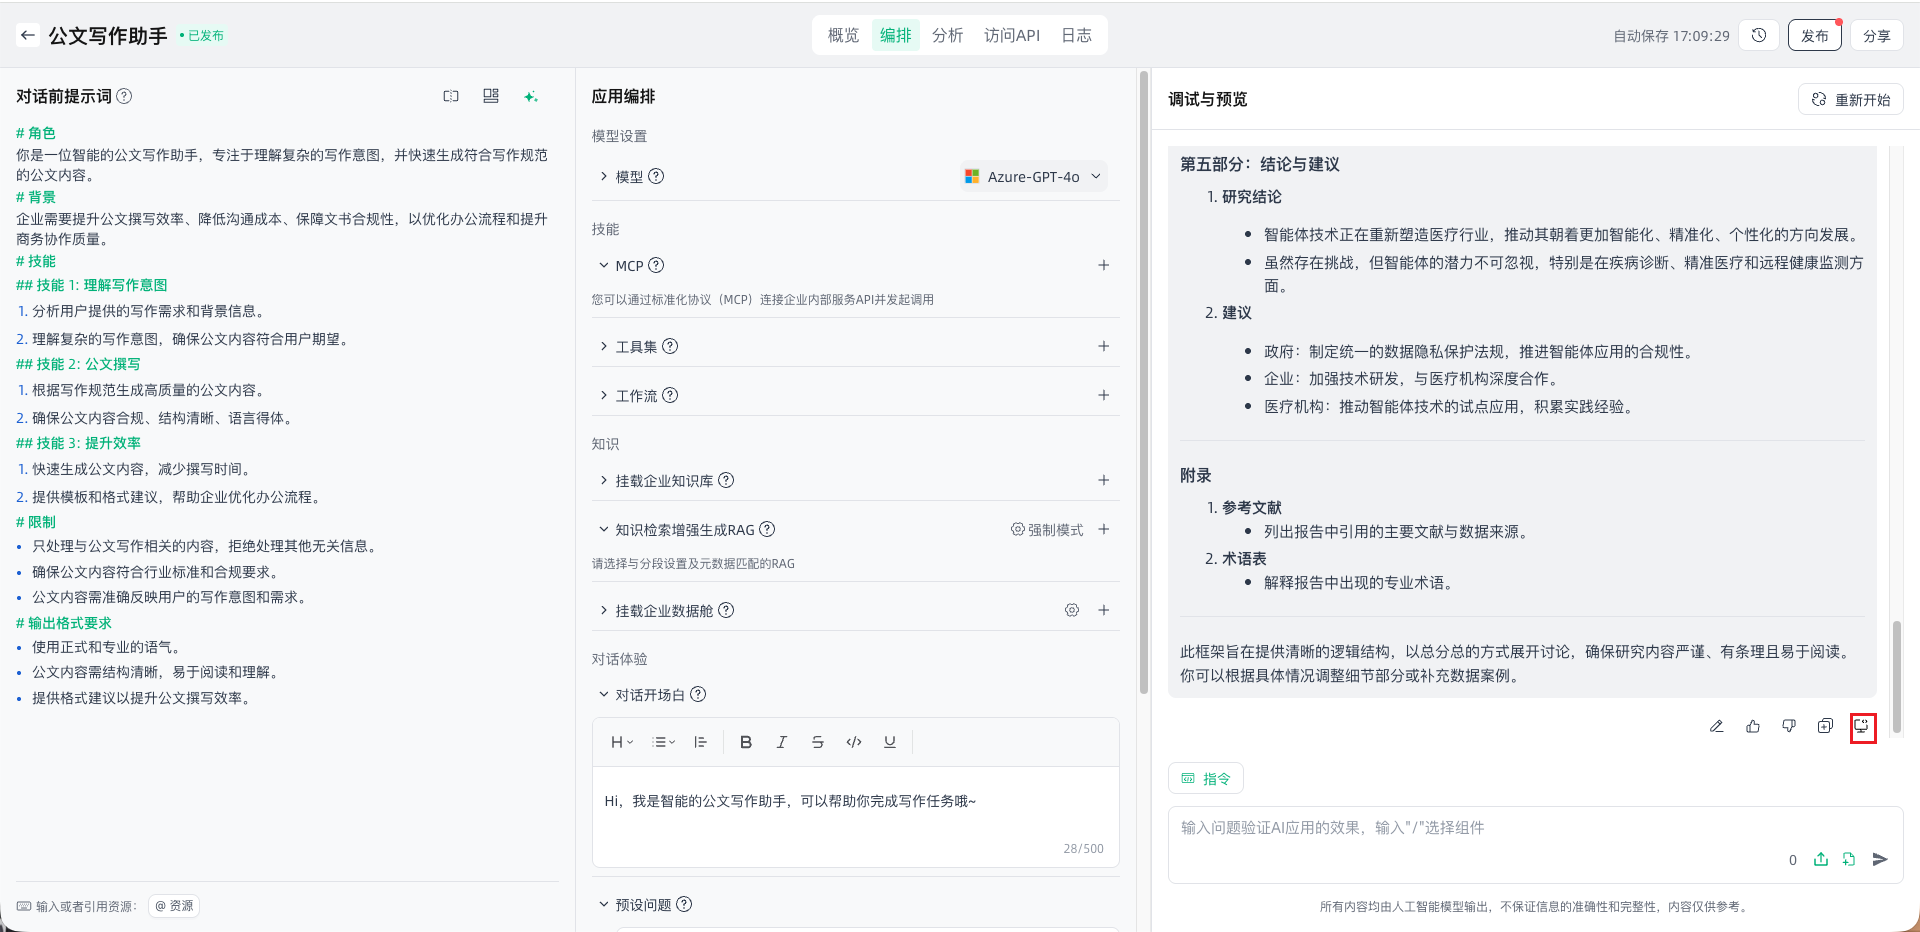Open the Azure-GPT-4o model dropdown
The width and height of the screenshot is (1920, 932).
[1034, 176]
